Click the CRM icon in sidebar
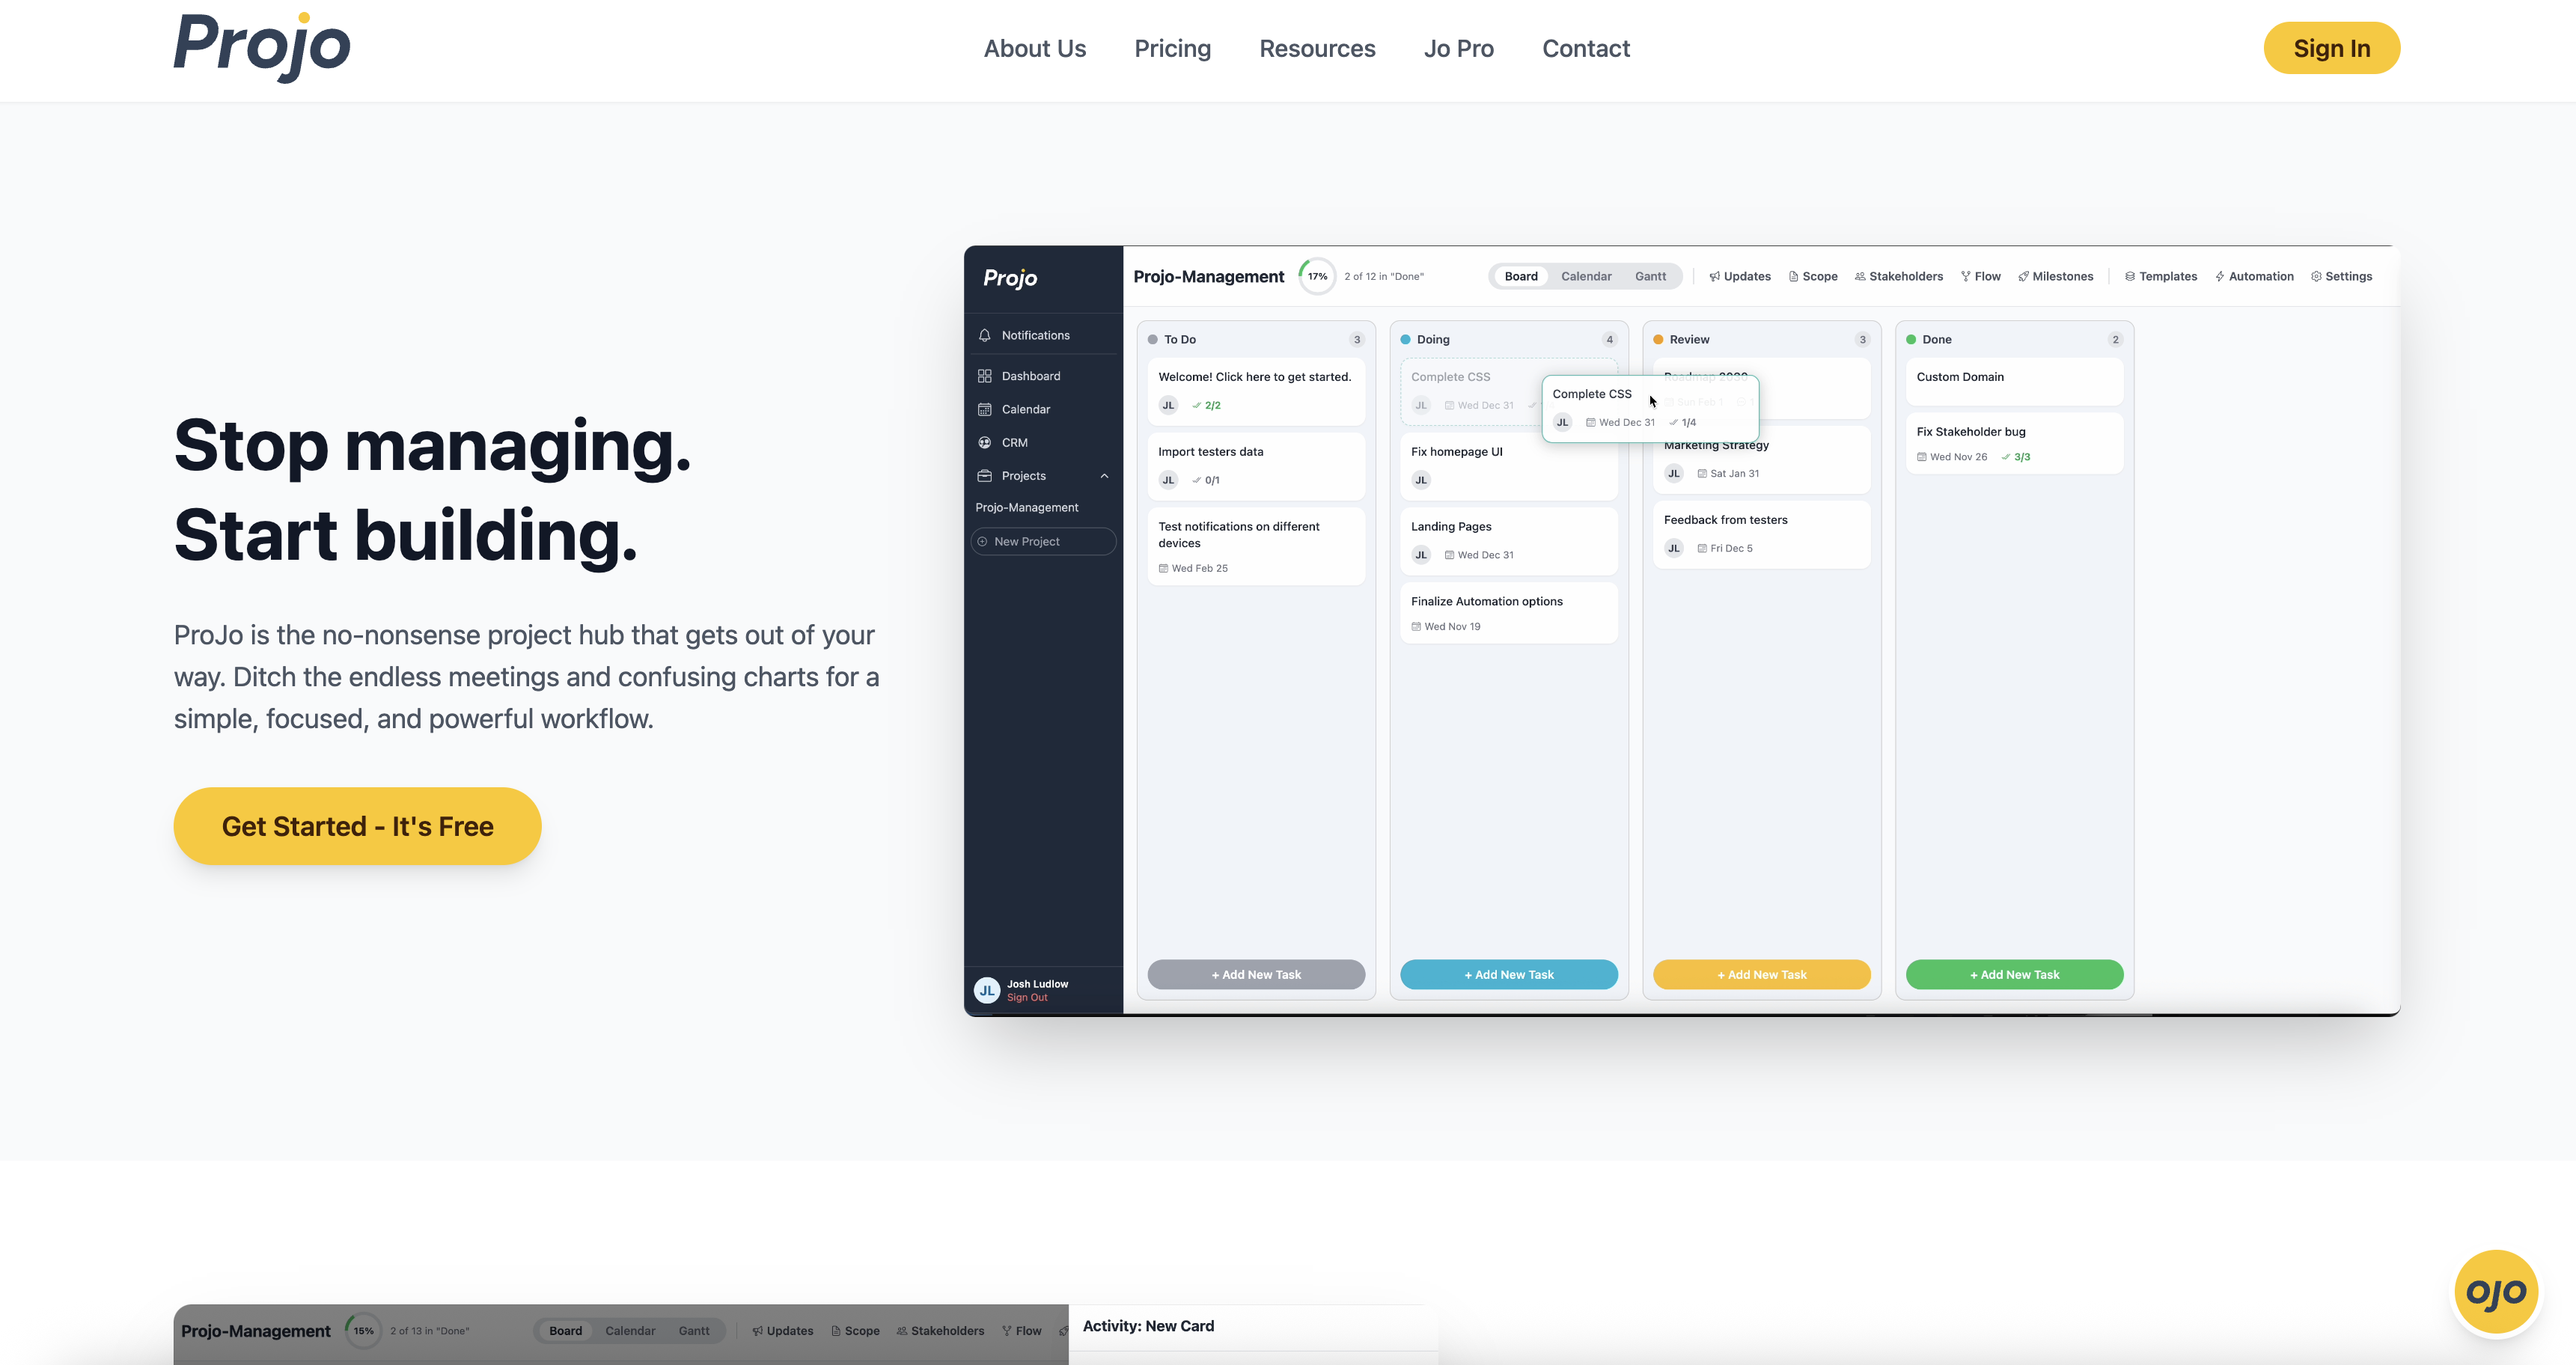 click(x=984, y=443)
